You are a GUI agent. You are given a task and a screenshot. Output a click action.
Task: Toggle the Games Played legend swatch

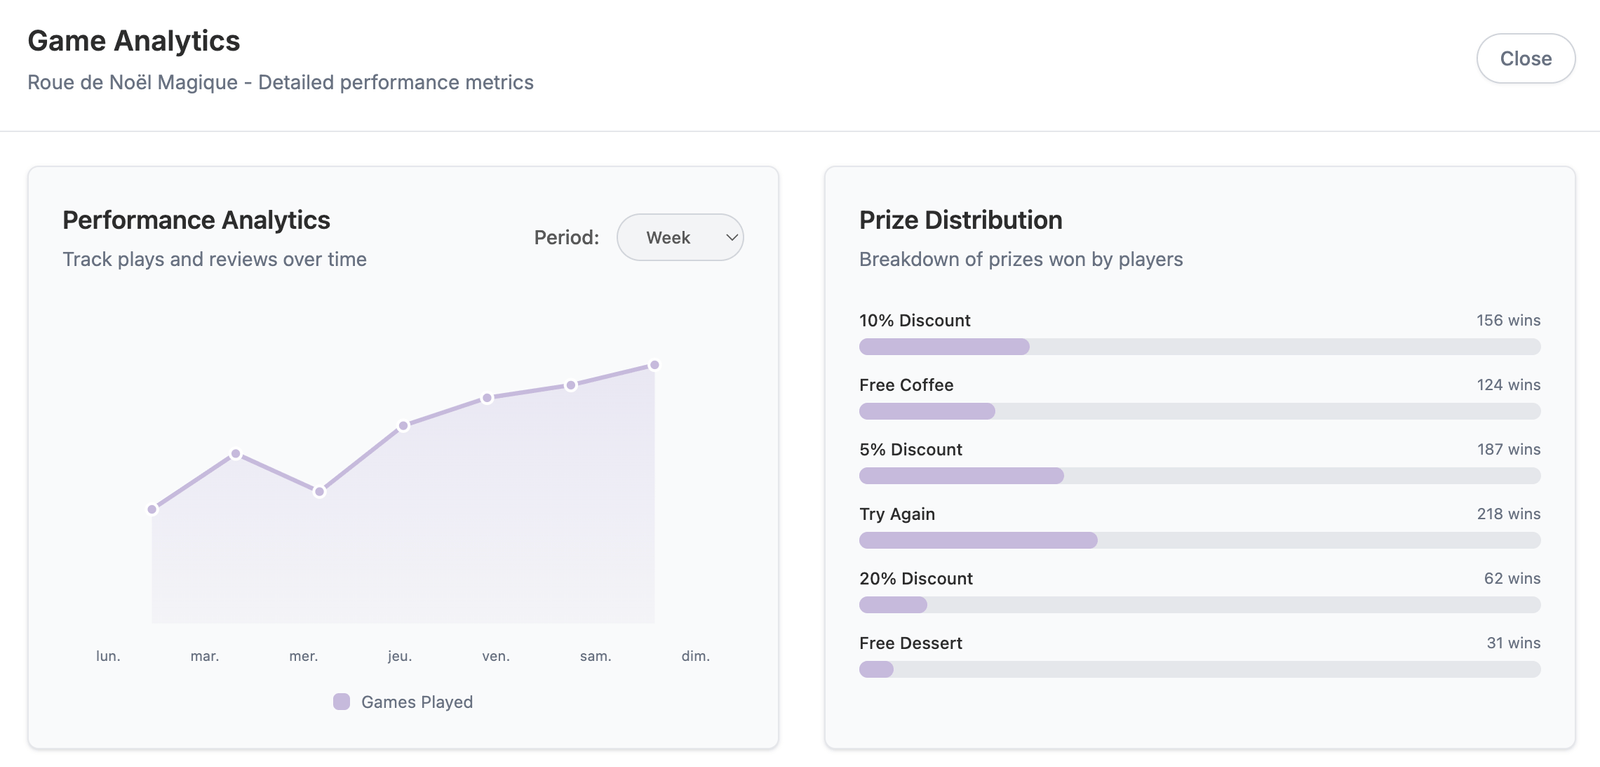click(342, 702)
